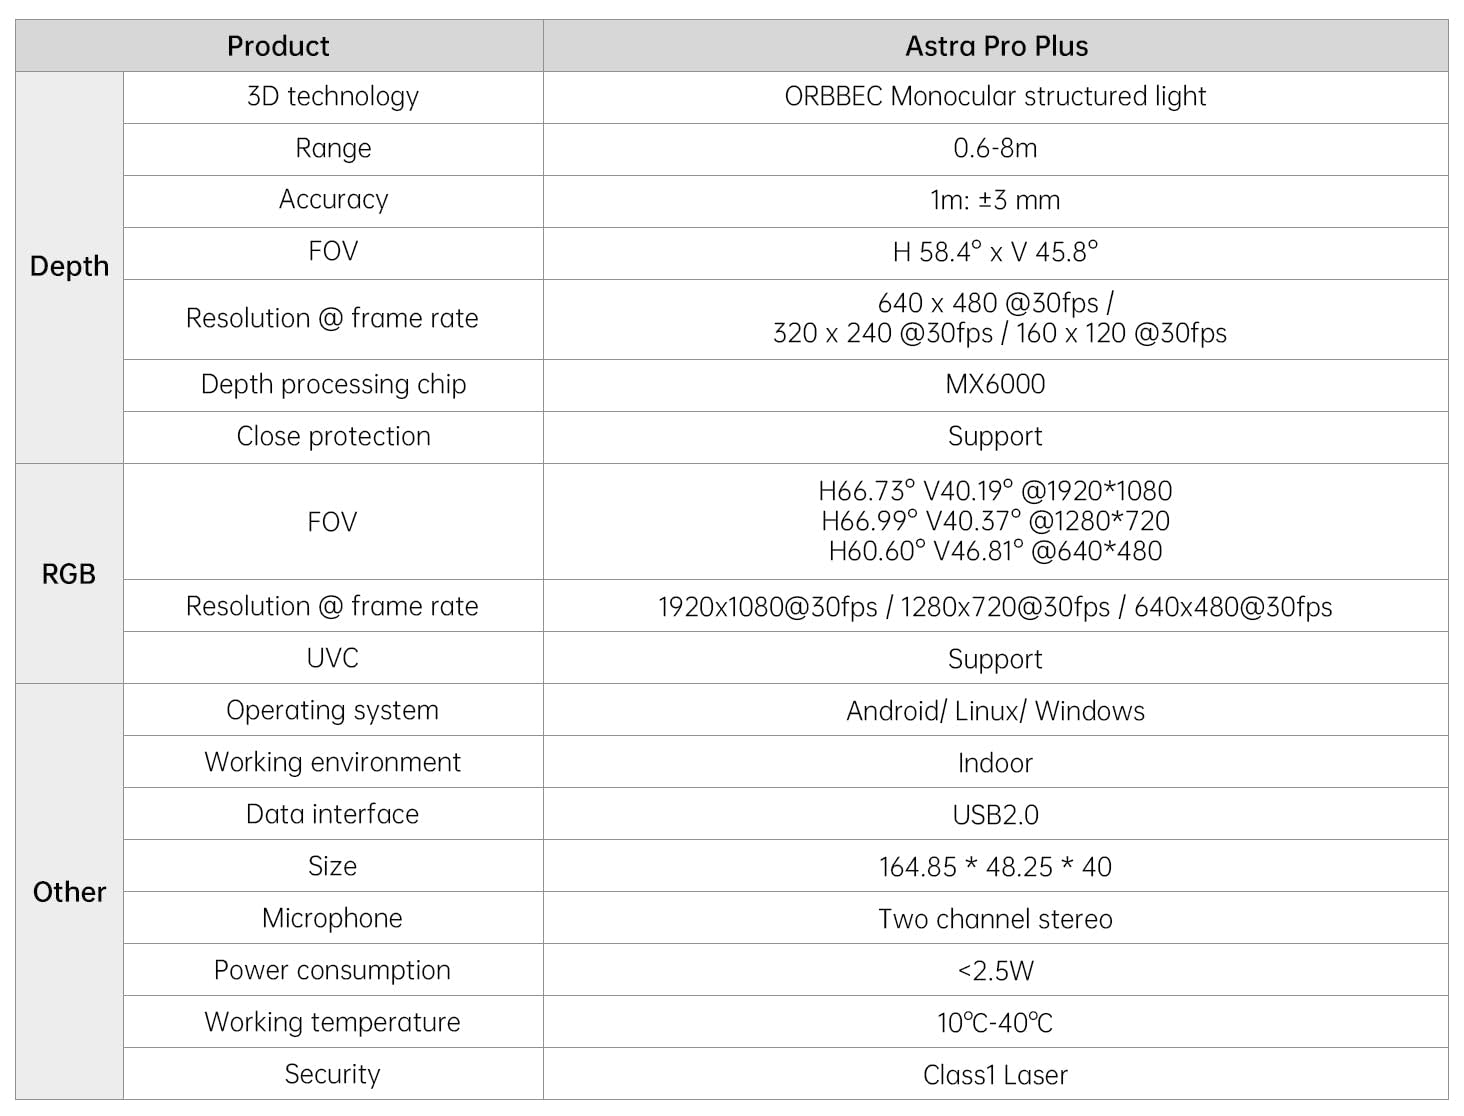The height and width of the screenshot is (1116, 1464).
Task: Select the UVC row label
Action: (333, 659)
